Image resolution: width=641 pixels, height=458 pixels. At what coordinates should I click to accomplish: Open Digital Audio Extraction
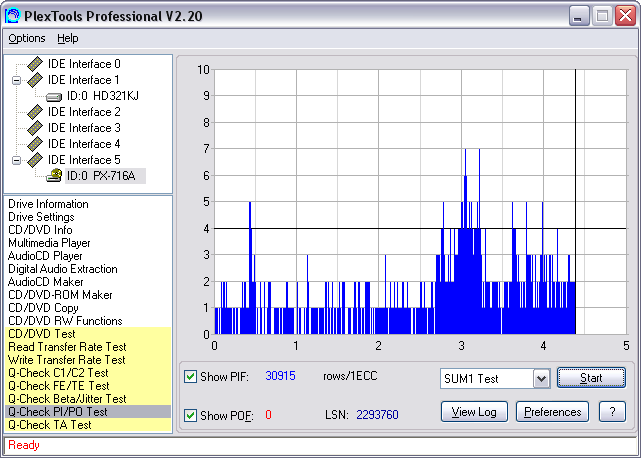coord(63,269)
